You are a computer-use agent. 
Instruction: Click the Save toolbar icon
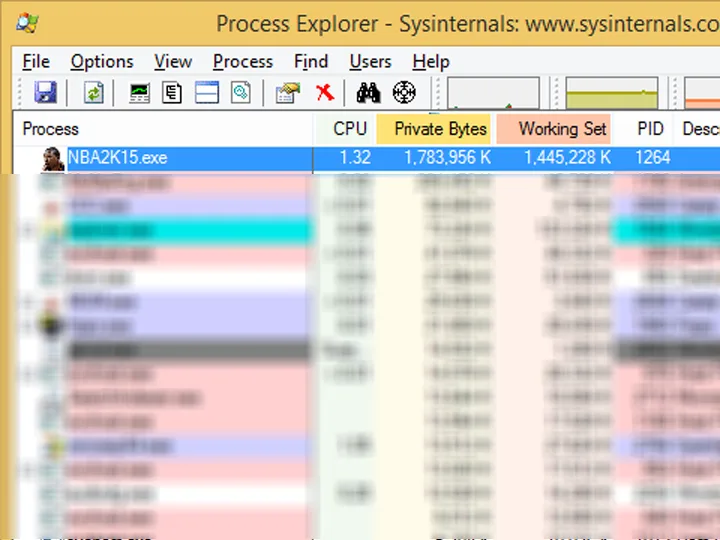click(x=45, y=92)
